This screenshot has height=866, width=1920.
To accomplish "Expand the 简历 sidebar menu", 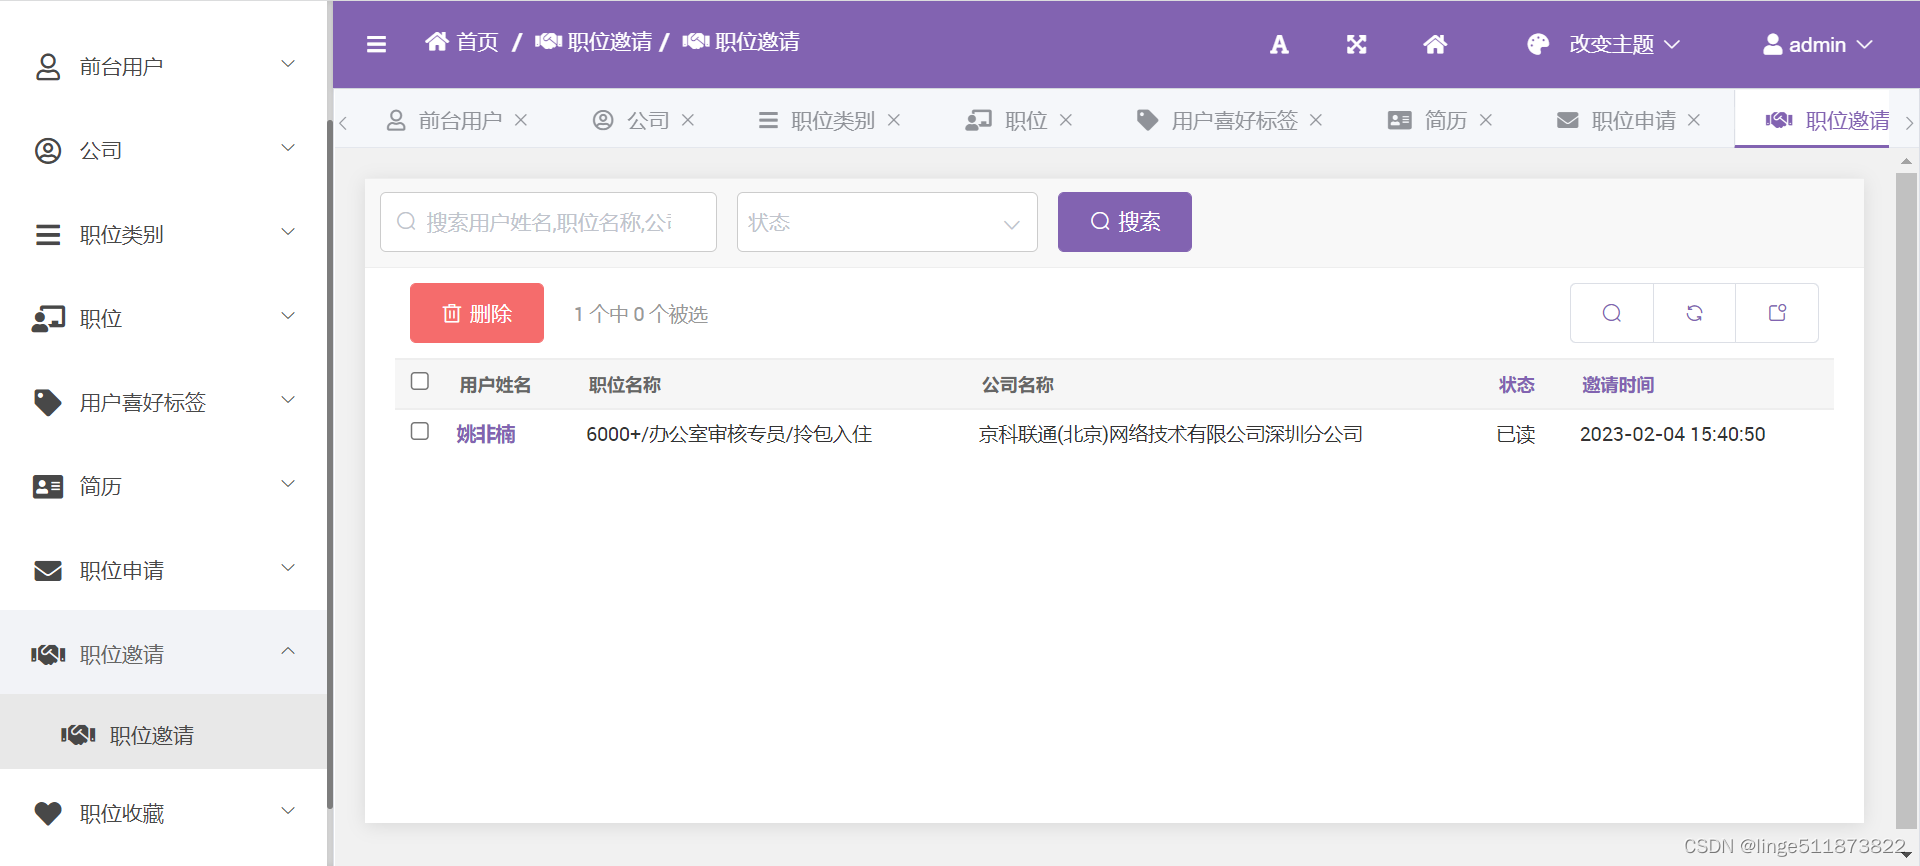I will 288,484.
